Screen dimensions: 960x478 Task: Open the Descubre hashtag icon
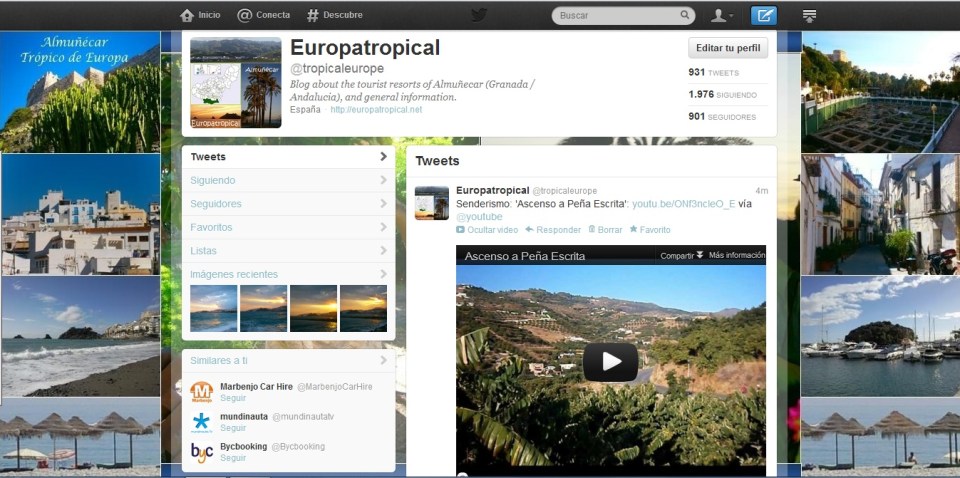point(313,15)
